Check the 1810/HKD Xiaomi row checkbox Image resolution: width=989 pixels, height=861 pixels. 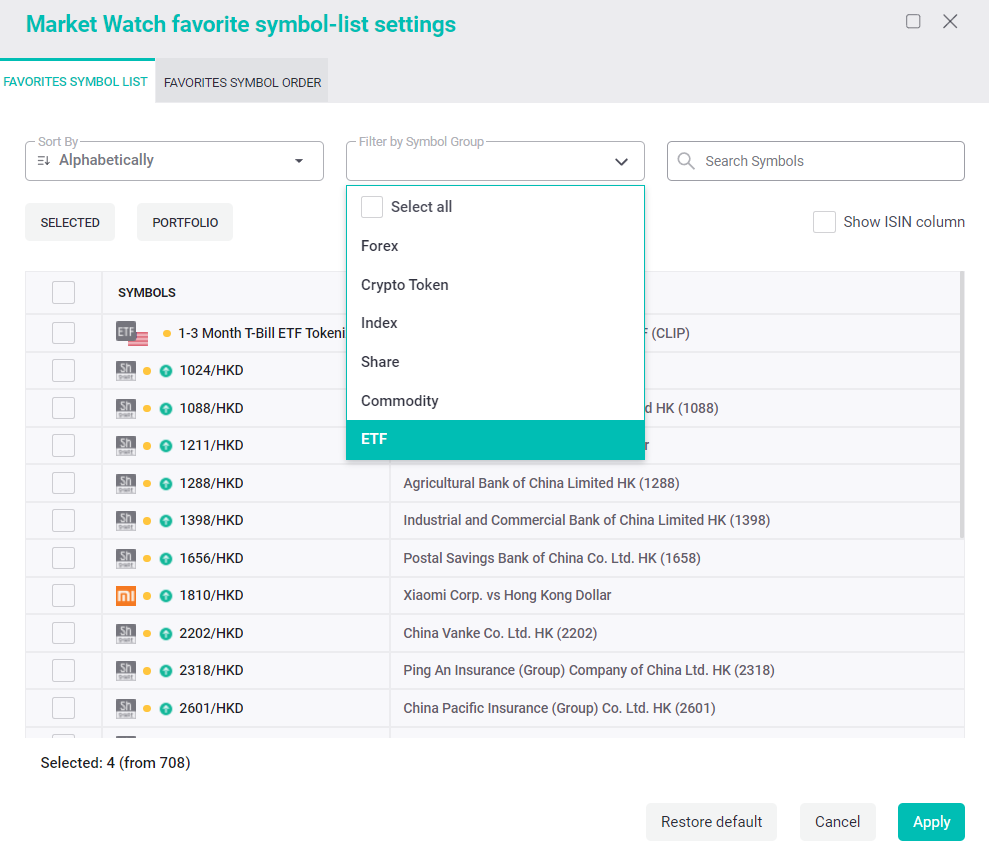[x=64, y=595]
